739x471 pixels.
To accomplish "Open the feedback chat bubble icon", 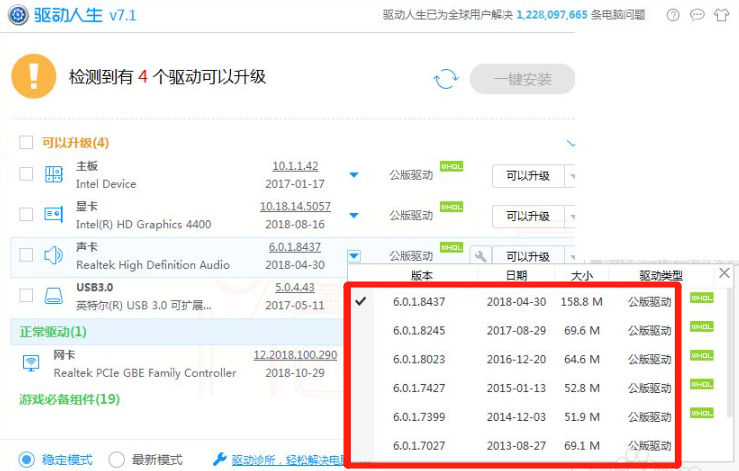I will click(697, 15).
